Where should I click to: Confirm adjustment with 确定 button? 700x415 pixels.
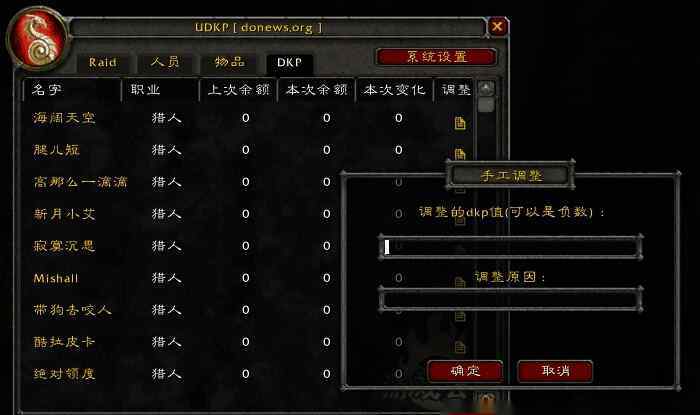click(x=465, y=371)
